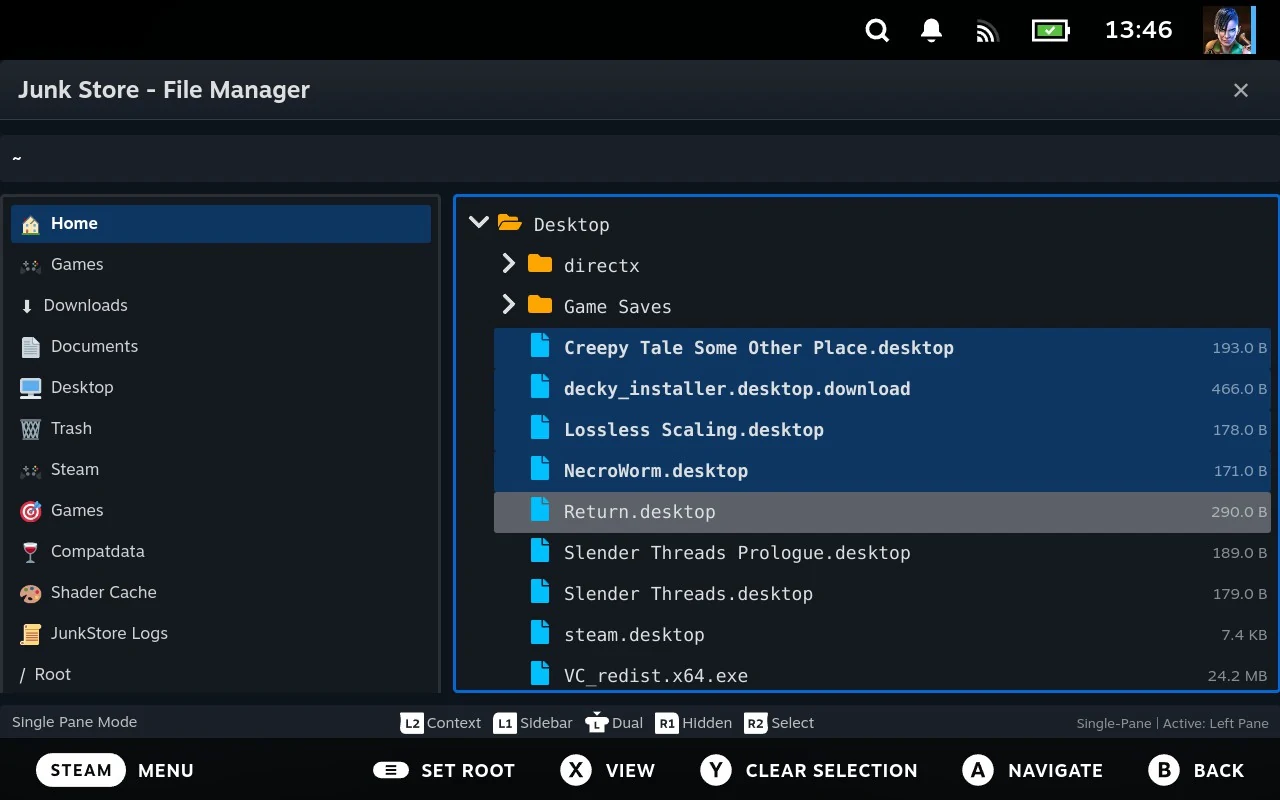Viewport: 1280px width, 800px height.
Task: Click the gamepad icon of the upper Games entry
Action: point(31,265)
